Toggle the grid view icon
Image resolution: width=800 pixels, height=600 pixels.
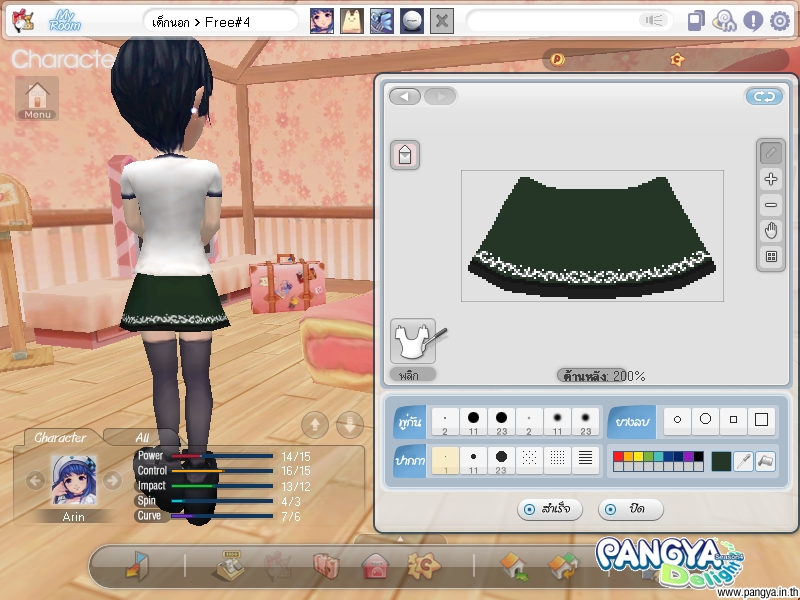(x=770, y=256)
